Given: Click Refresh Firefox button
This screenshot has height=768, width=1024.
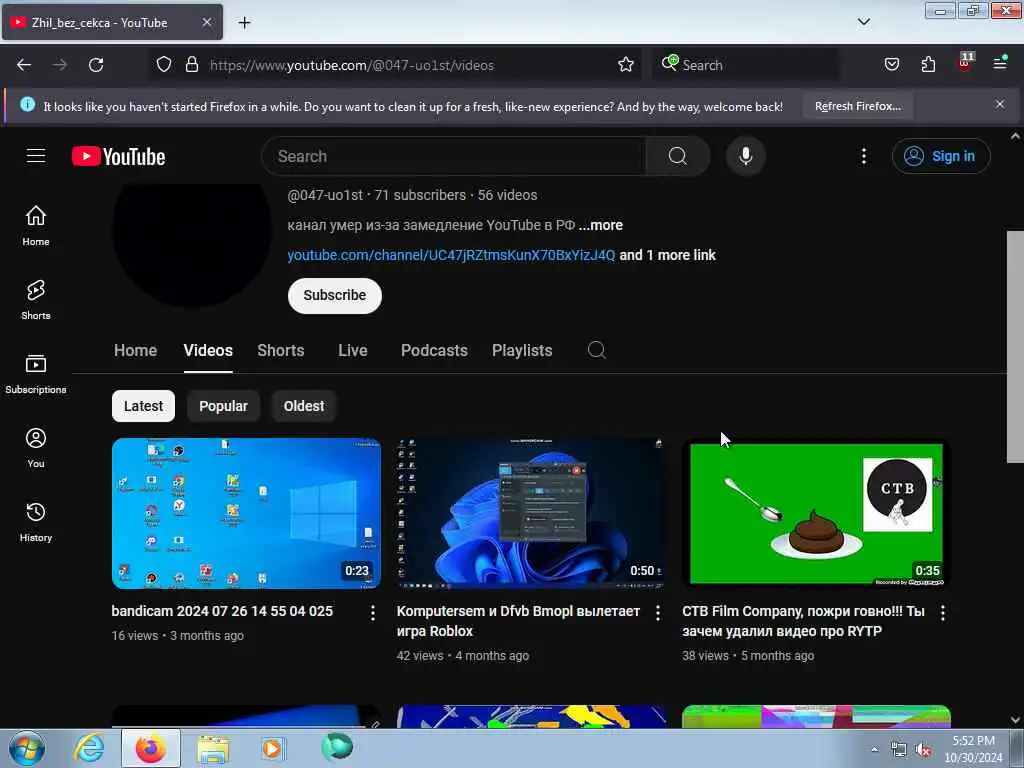Looking at the screenshot, I should tap(857, 106).
